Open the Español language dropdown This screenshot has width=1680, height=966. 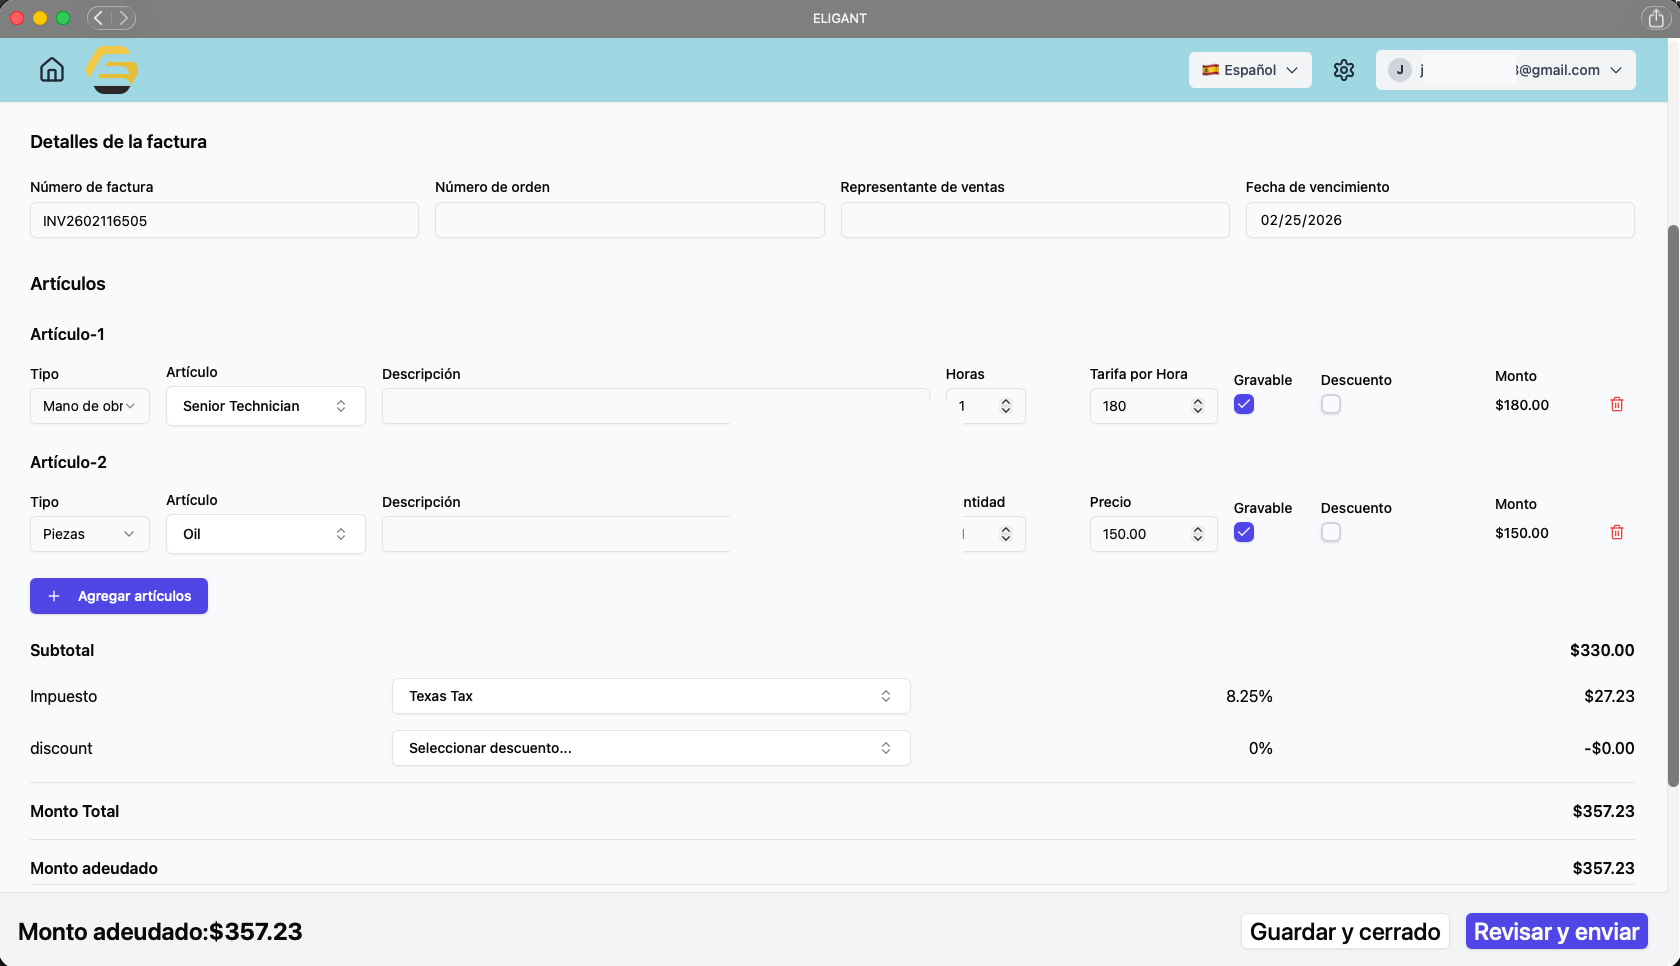pos(1250,70)
